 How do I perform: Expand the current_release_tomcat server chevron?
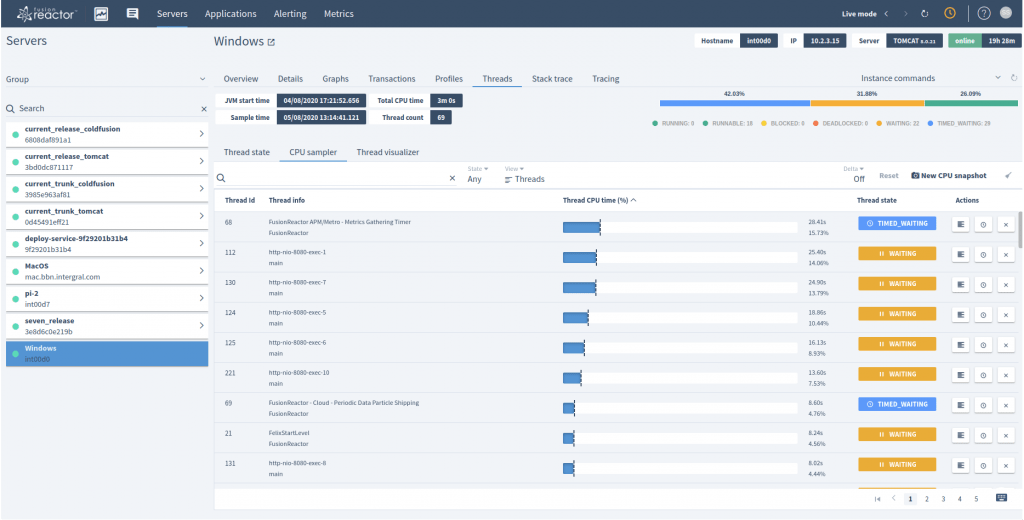tap(201, 161)
